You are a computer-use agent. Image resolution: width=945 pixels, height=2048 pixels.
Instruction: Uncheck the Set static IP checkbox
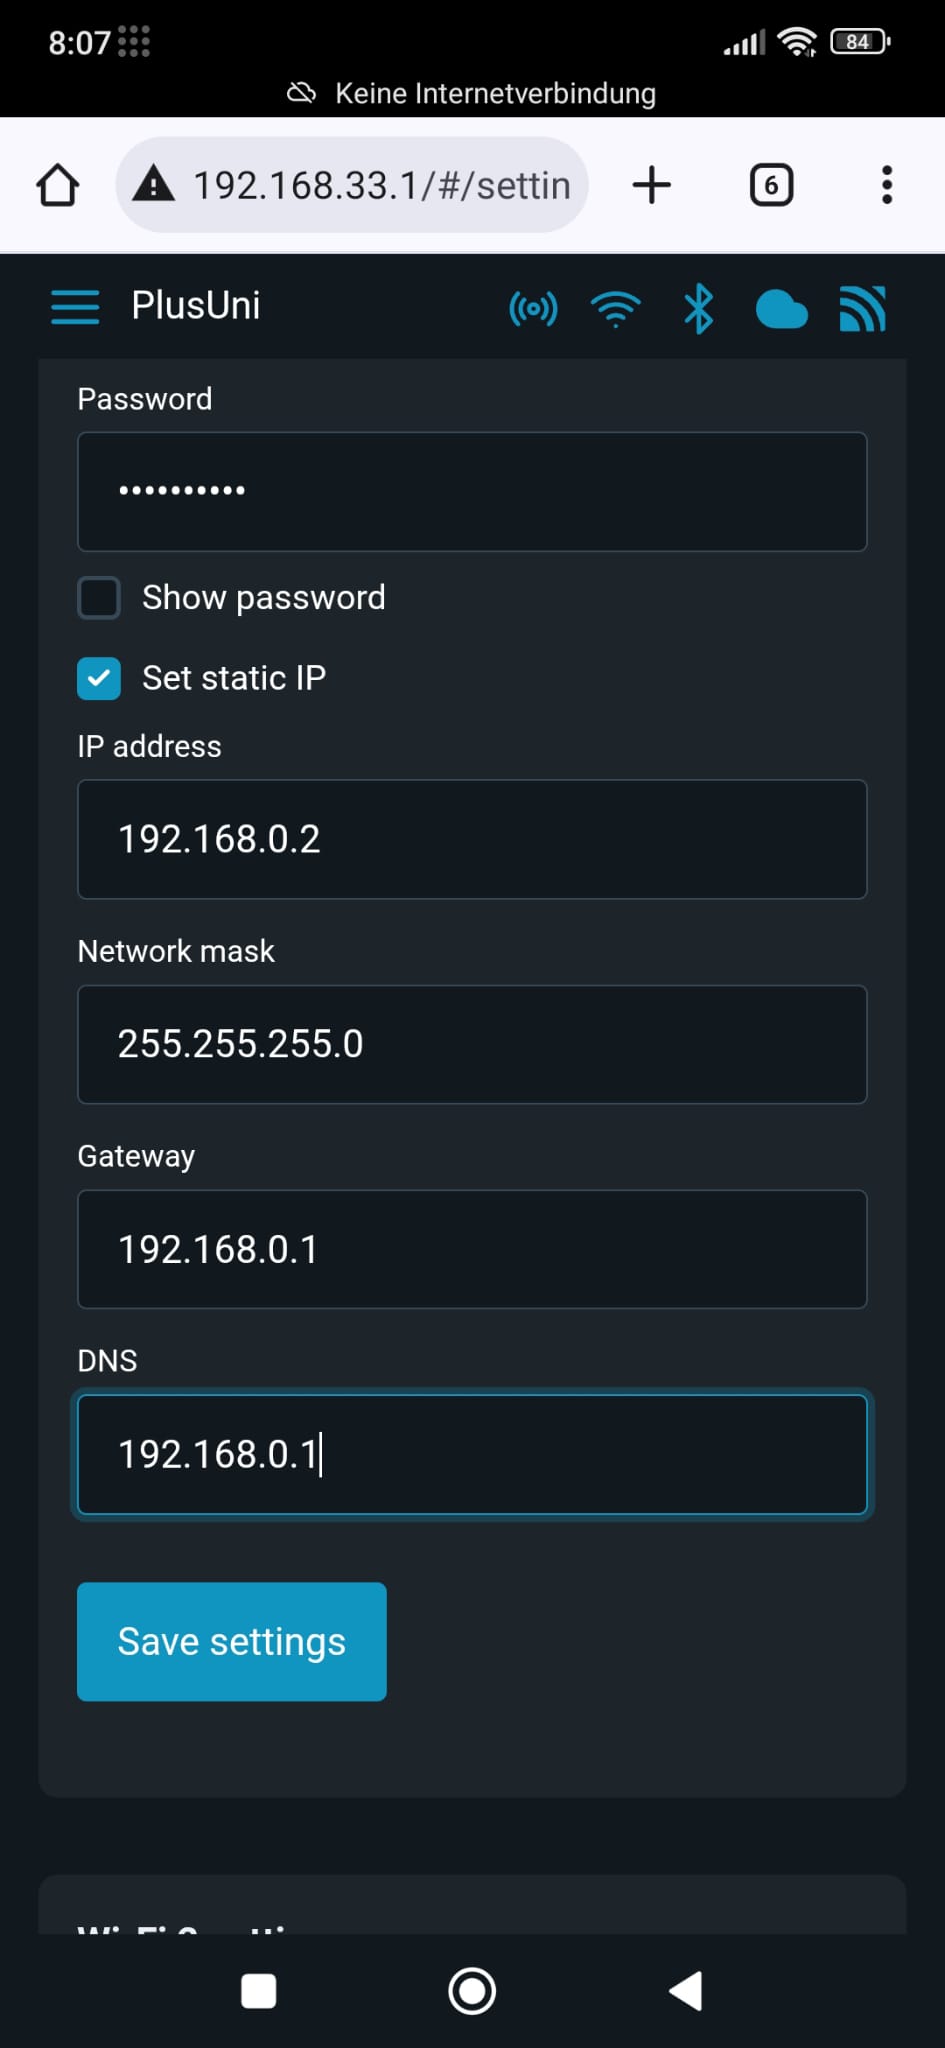coord(99,678)
